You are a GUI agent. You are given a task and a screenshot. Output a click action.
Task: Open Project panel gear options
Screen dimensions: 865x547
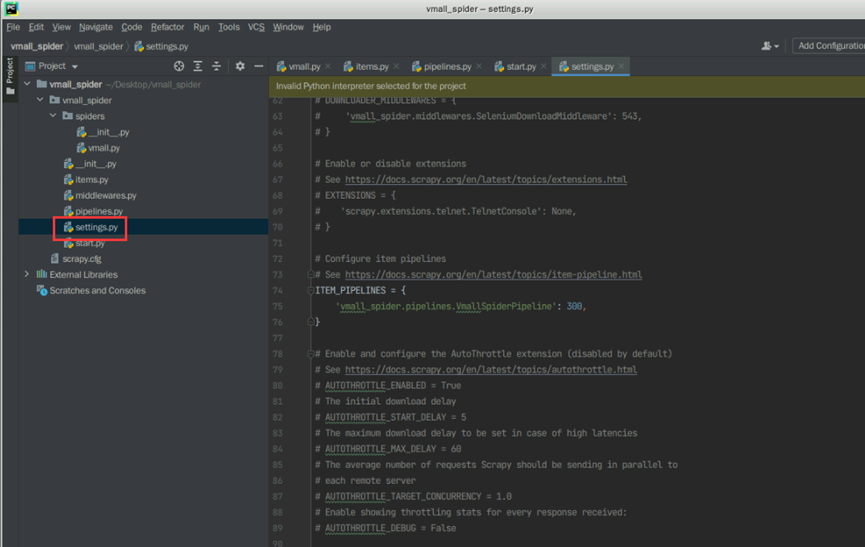[x=240, y=66]
